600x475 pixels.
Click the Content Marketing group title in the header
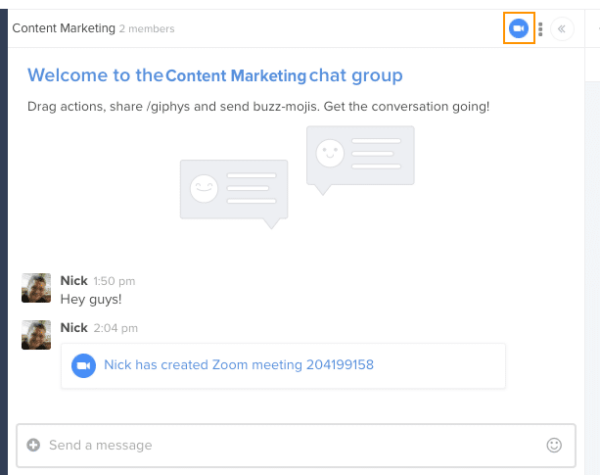tap(64, 28)
